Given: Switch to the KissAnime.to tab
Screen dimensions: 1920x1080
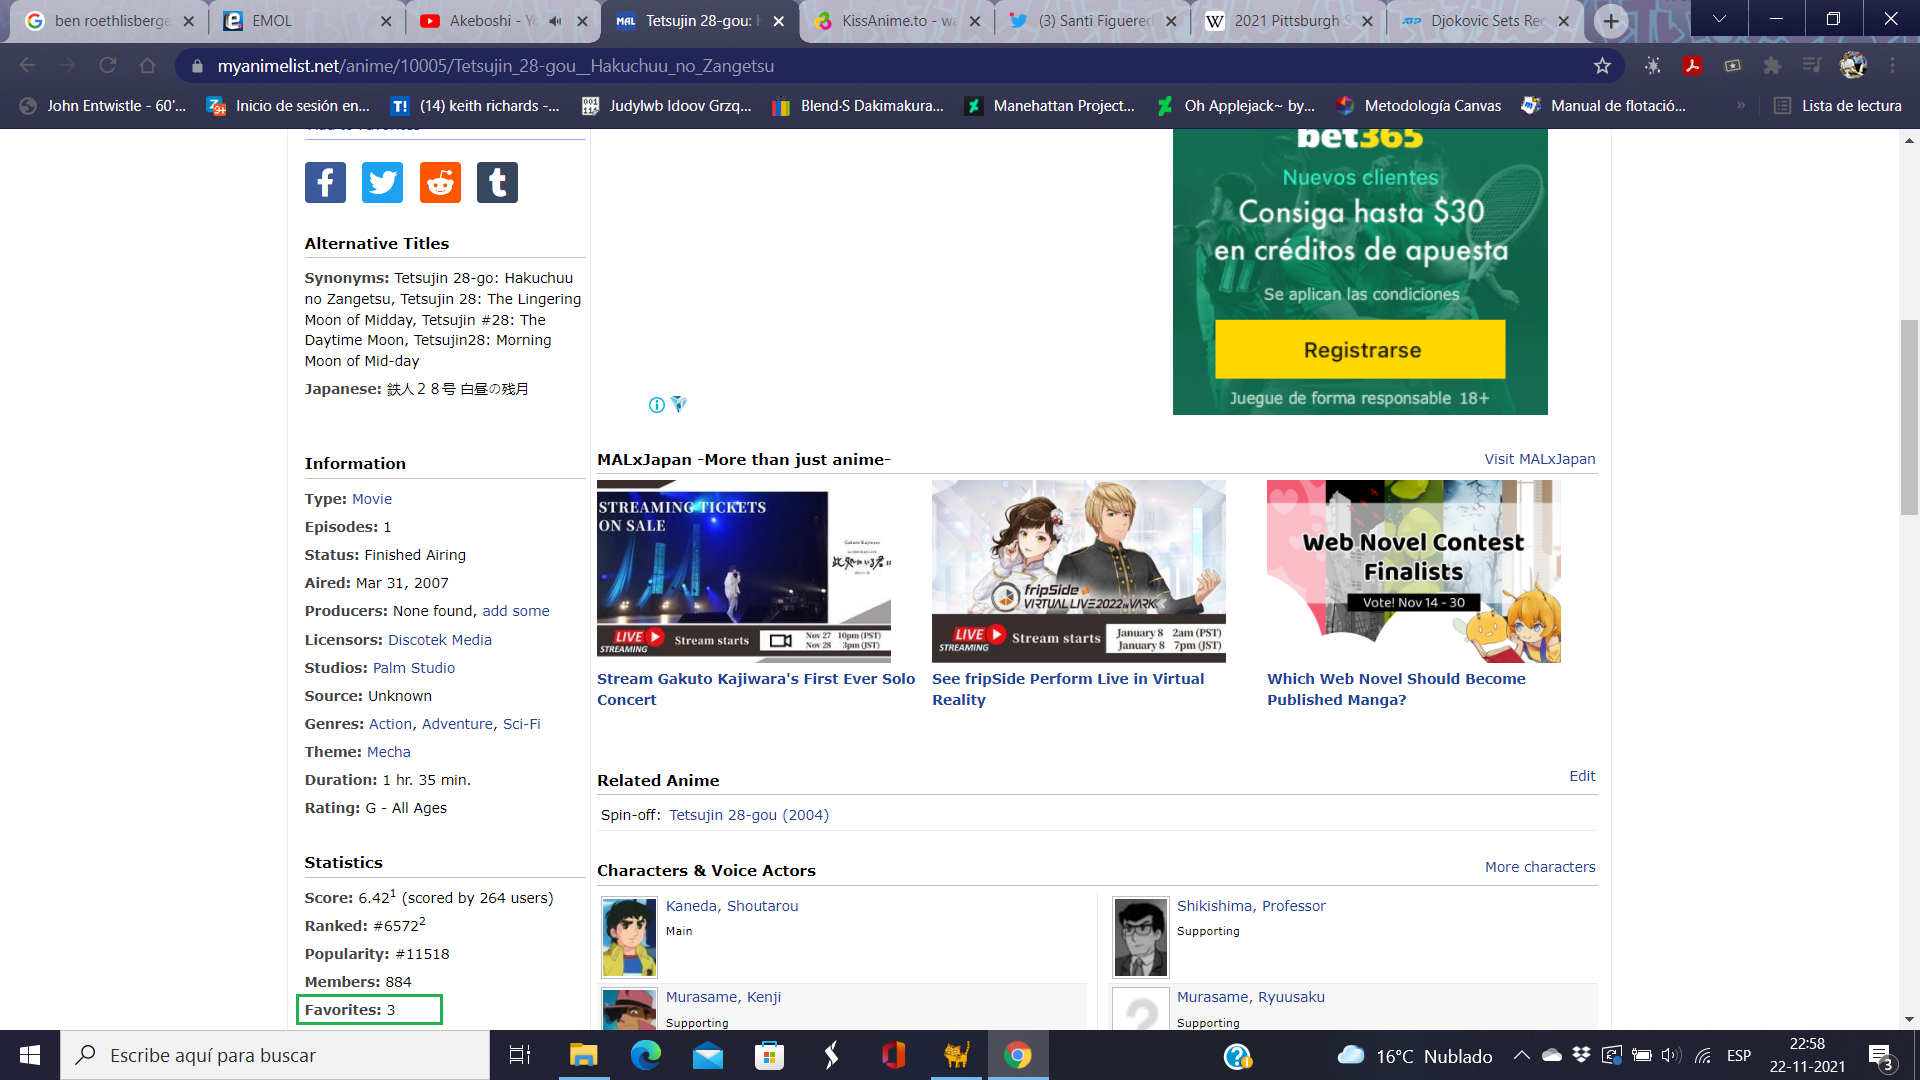Looking at the screenshot, I should point(897,21).
